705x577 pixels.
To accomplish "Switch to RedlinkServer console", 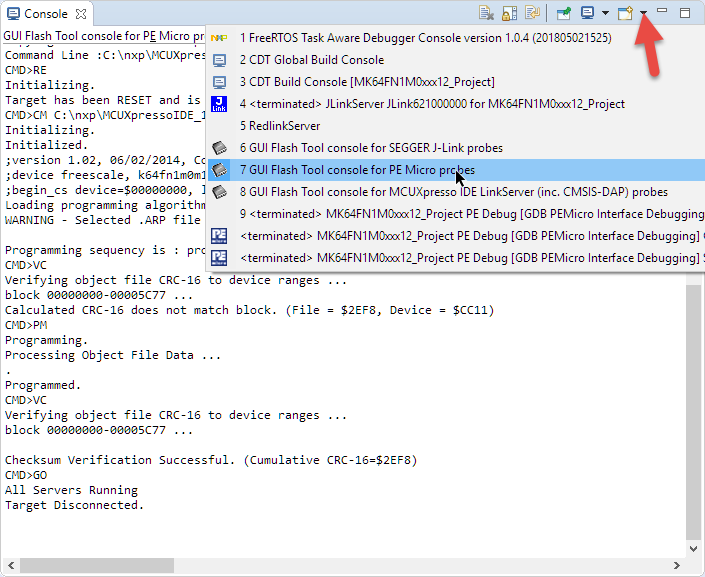I will tap(279, 126).
